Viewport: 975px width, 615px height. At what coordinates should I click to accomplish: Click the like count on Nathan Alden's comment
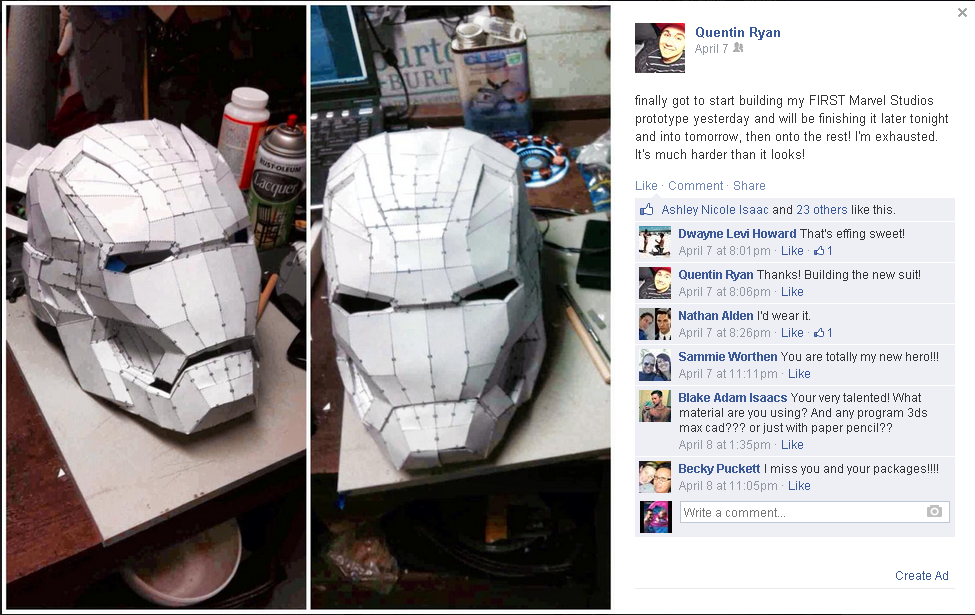[x=823, y=333]
